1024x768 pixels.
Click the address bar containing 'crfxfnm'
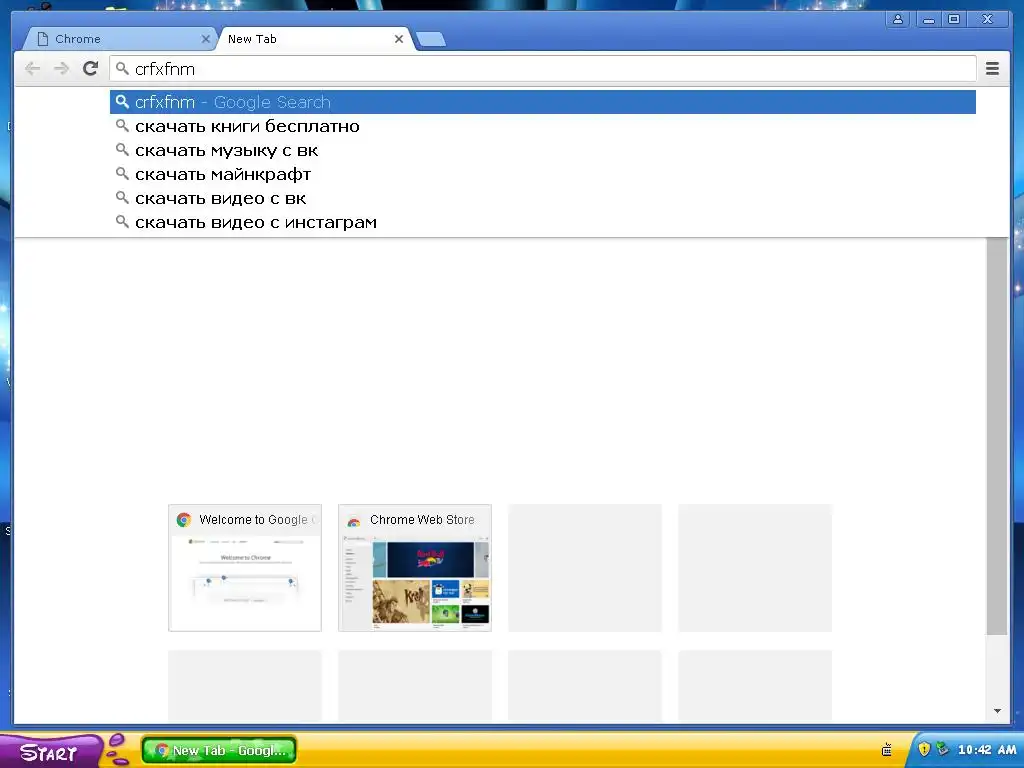tap(543, 69)
